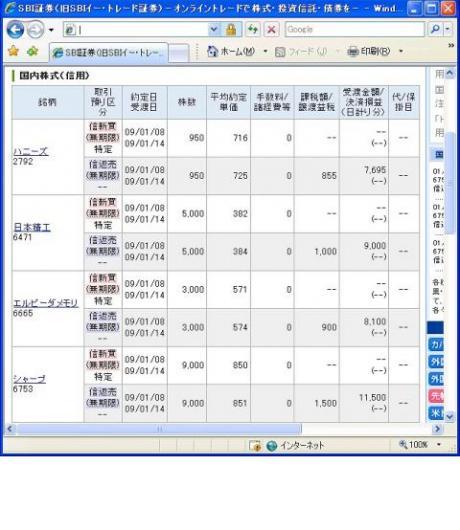The height and width of the screenshot is (530, 460).
Task: Click into the Google search box
Action: (354, 29)
